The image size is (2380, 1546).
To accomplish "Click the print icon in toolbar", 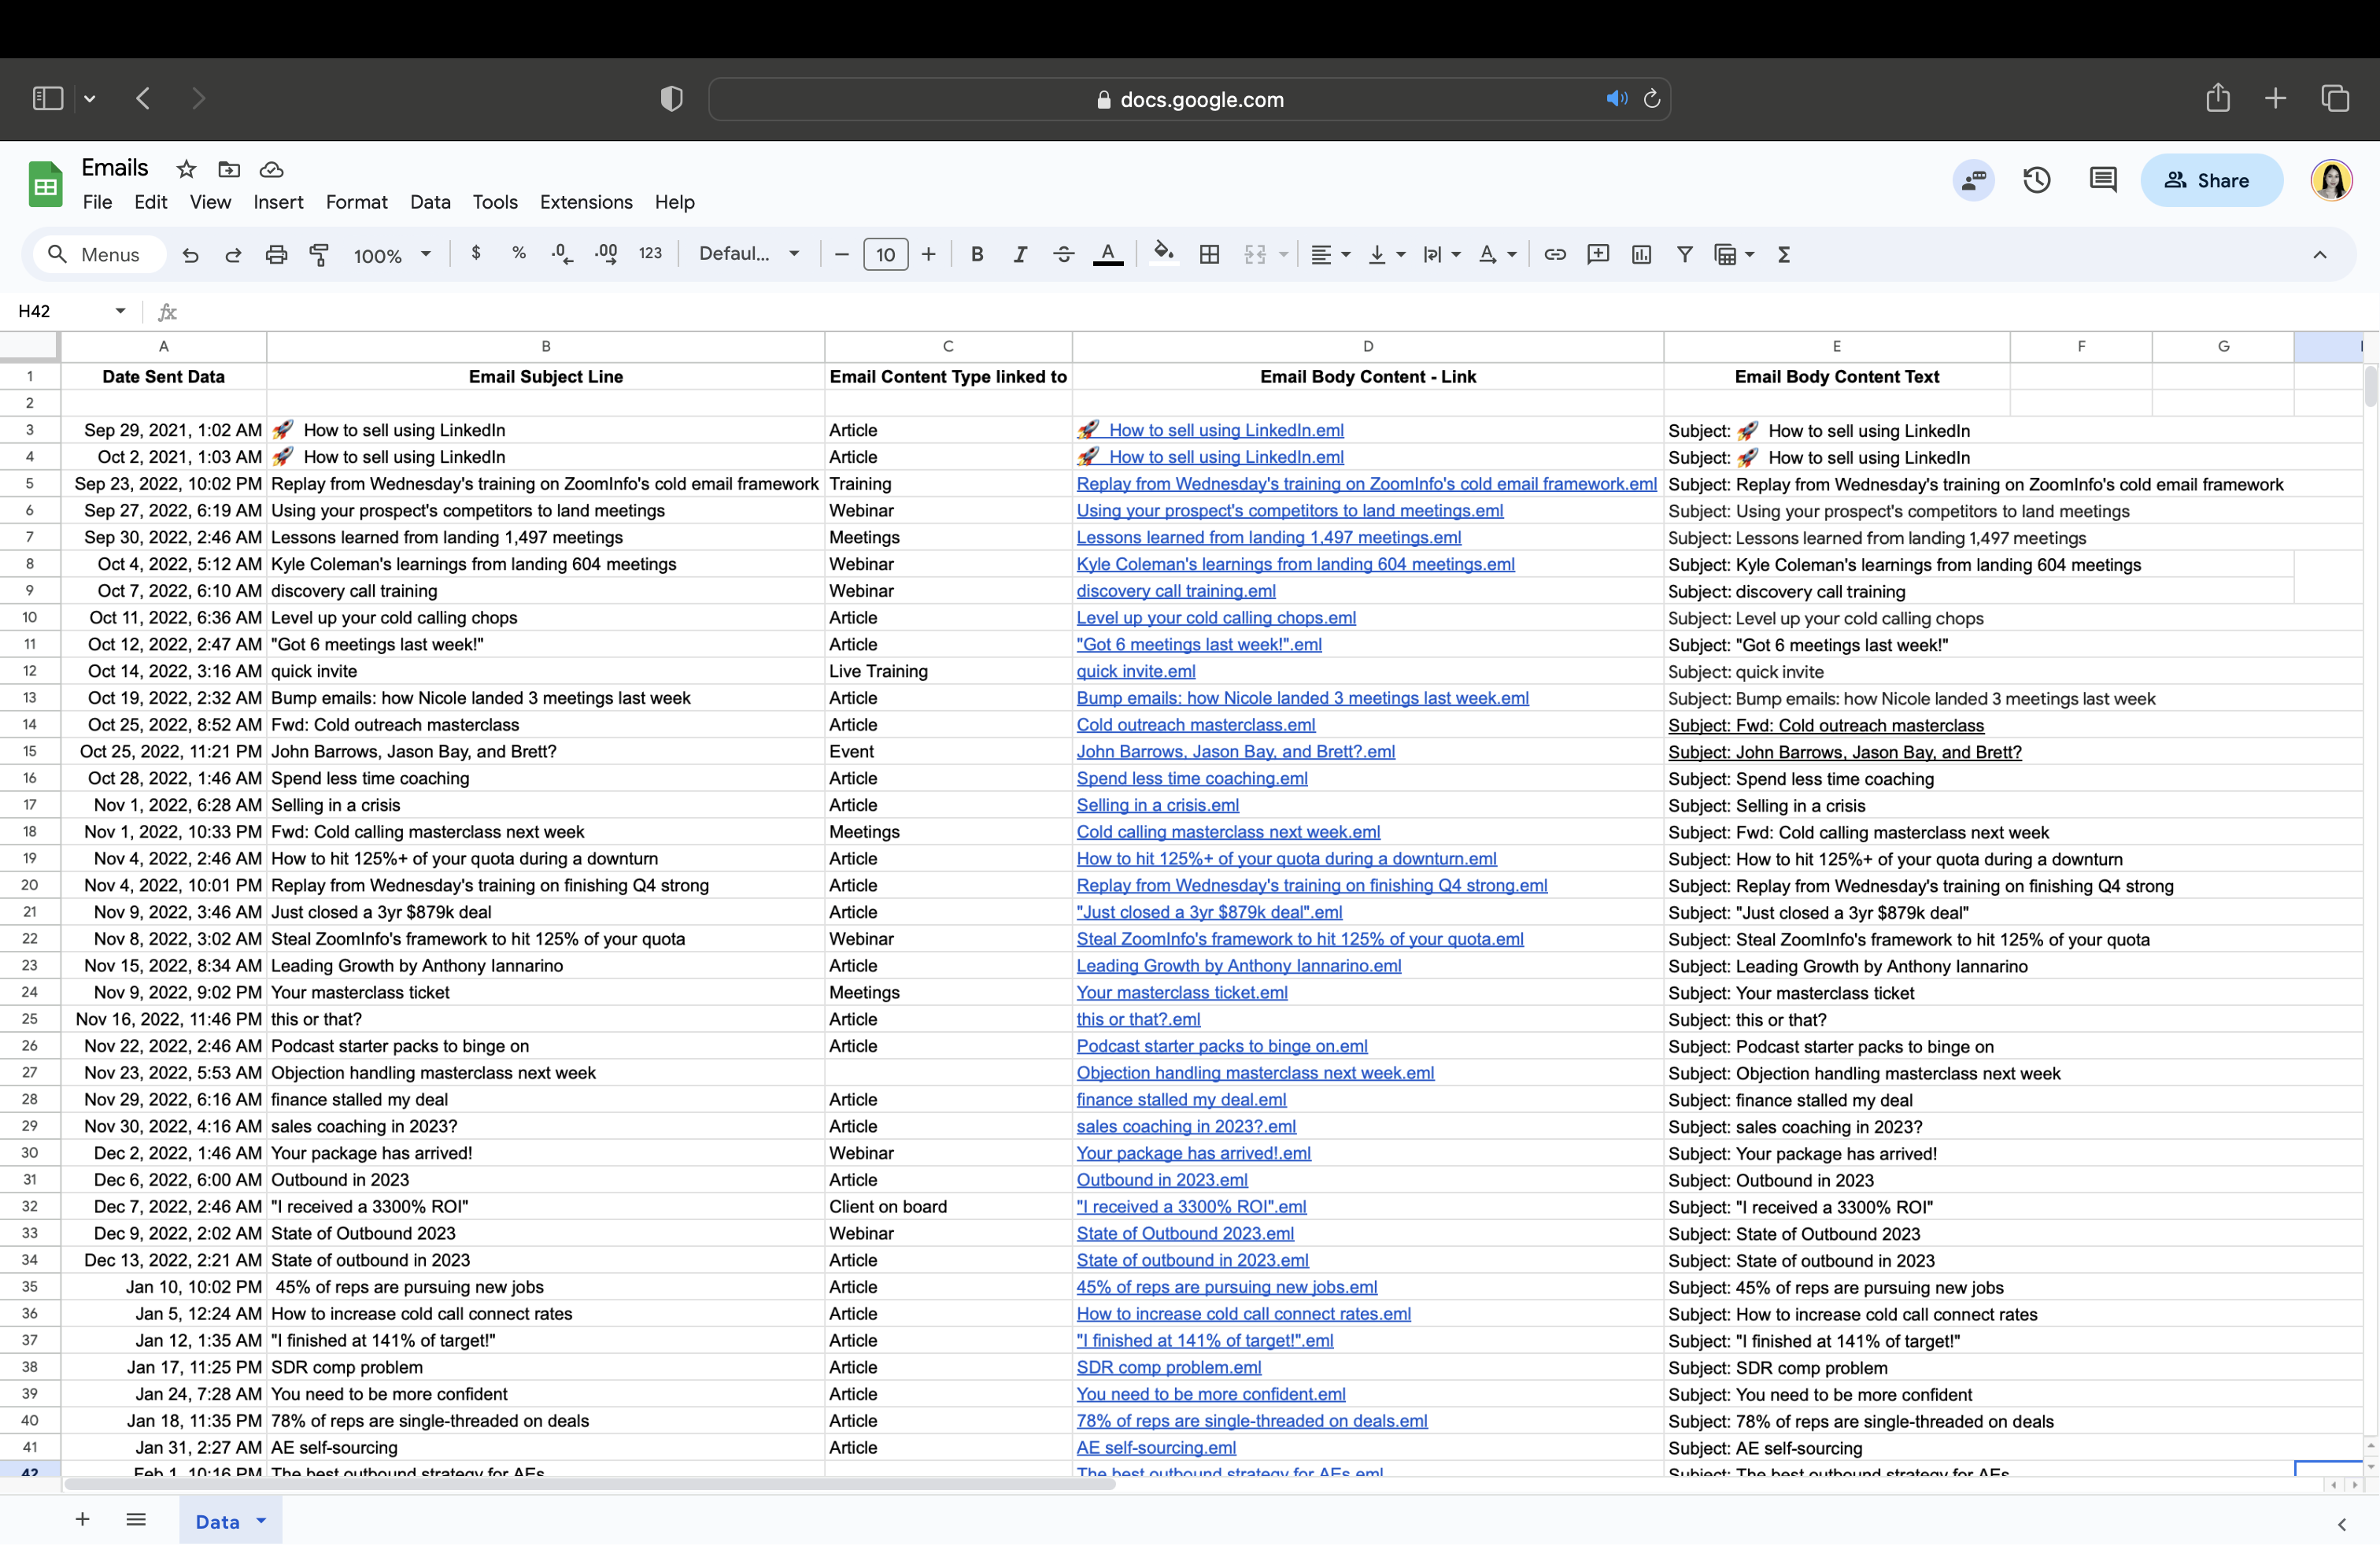I will [x=276, y=255].
